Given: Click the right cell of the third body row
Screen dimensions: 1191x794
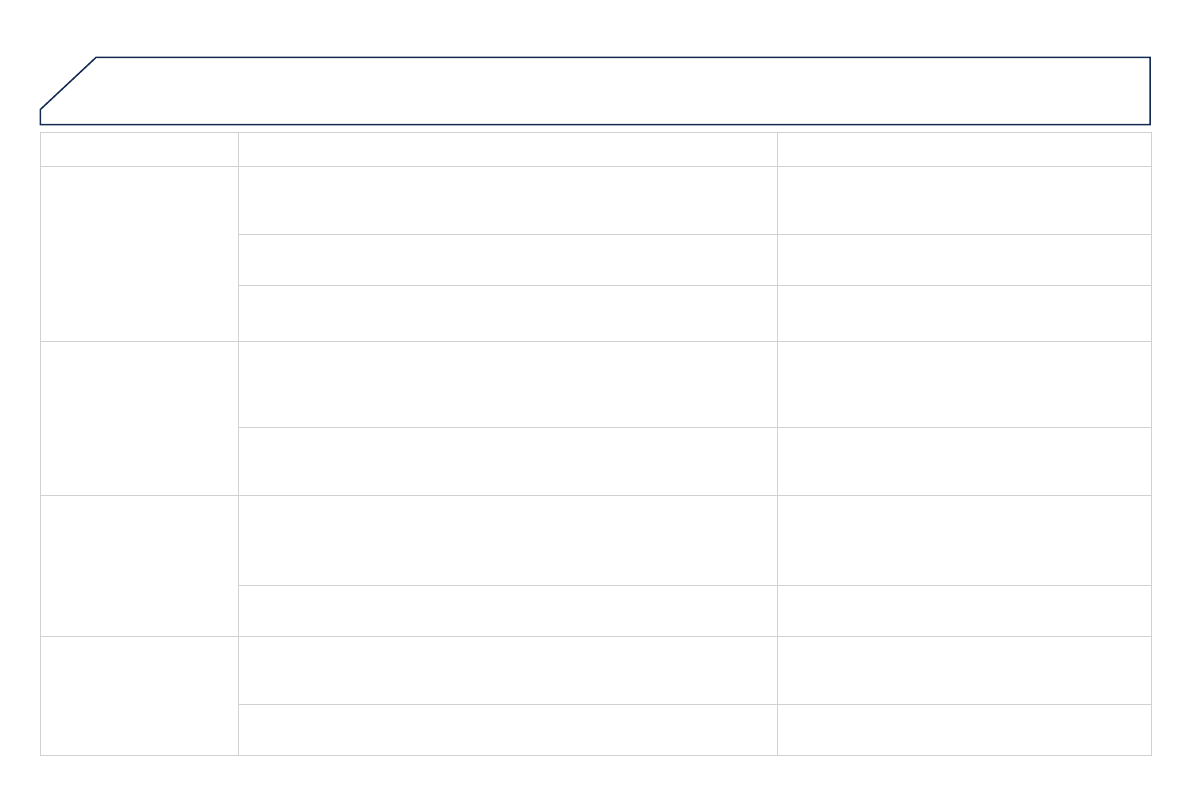Looking at the screenshot, I should (x=964, y=313).
